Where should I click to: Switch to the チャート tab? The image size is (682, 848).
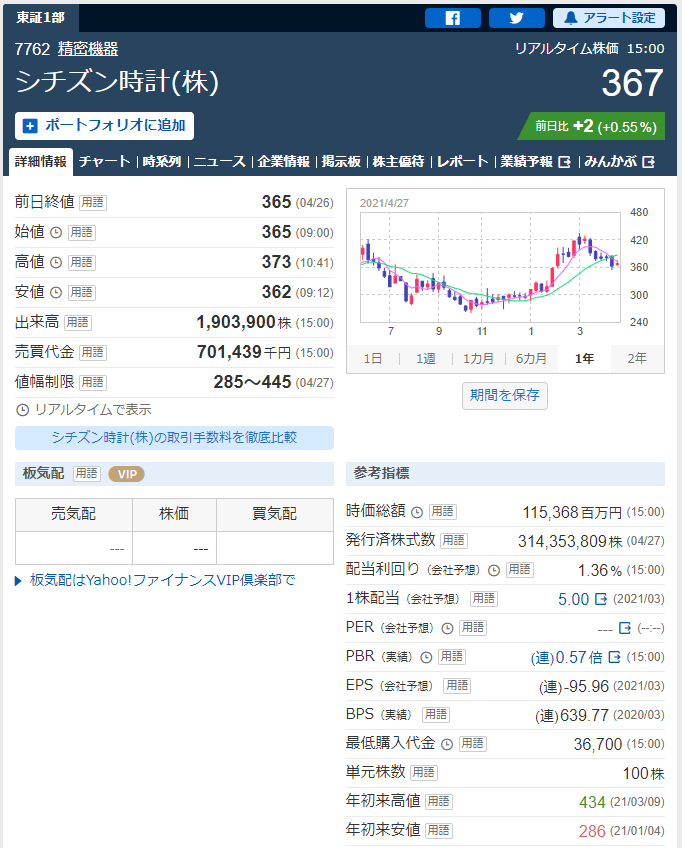click(x=104, y=162)
